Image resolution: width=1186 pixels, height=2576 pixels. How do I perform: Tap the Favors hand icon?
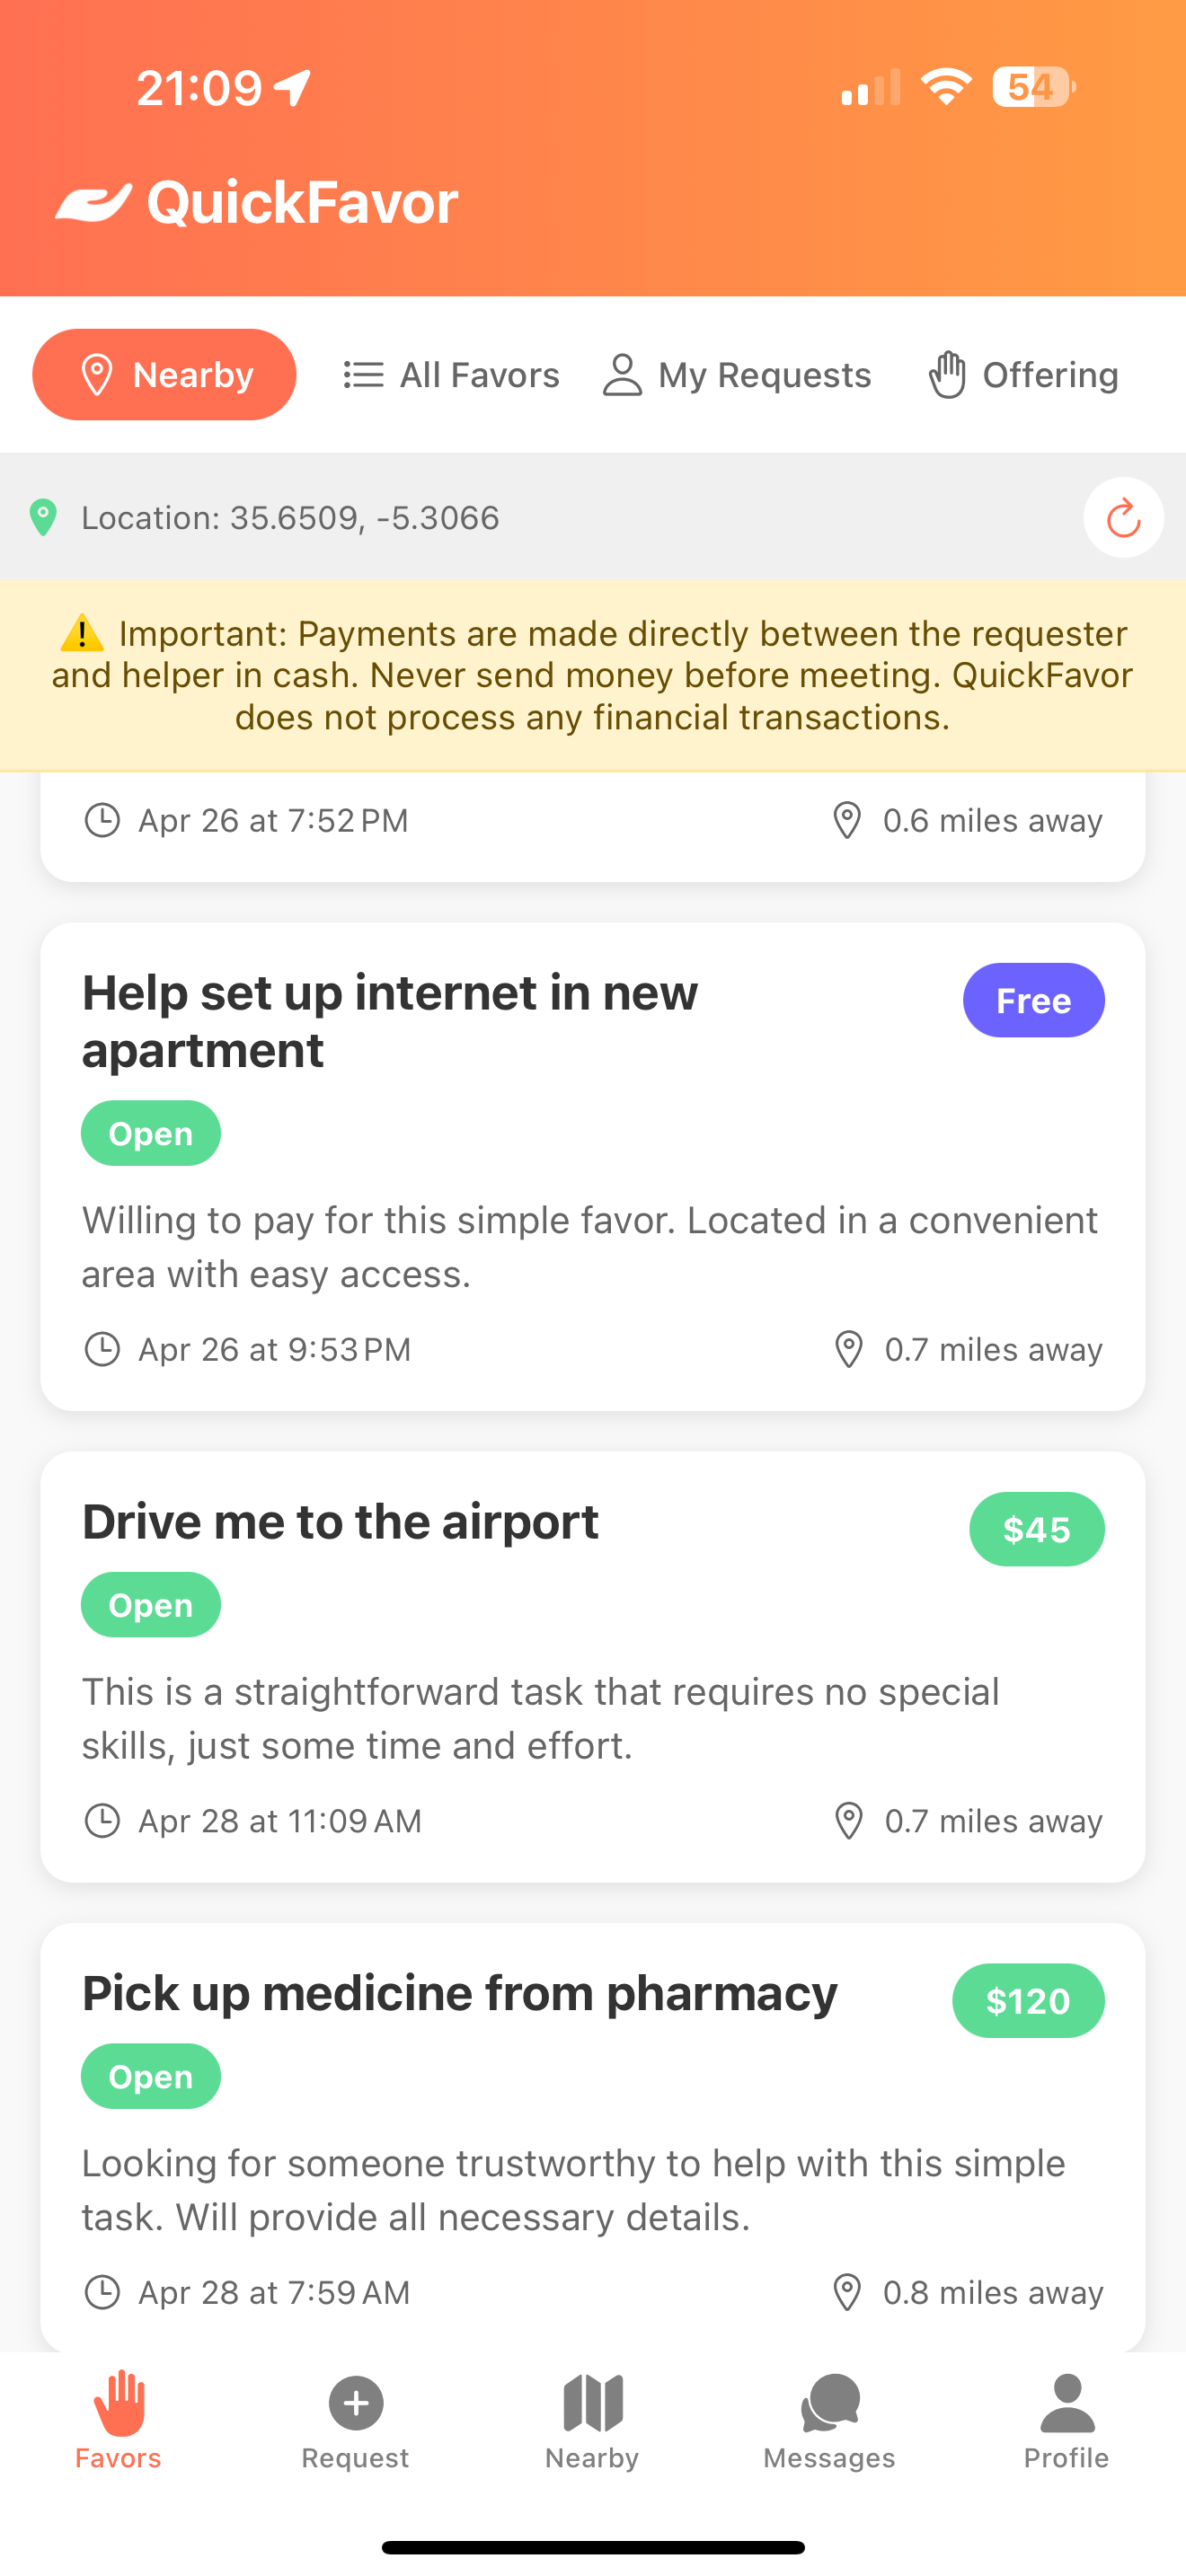coord(119,2402)
